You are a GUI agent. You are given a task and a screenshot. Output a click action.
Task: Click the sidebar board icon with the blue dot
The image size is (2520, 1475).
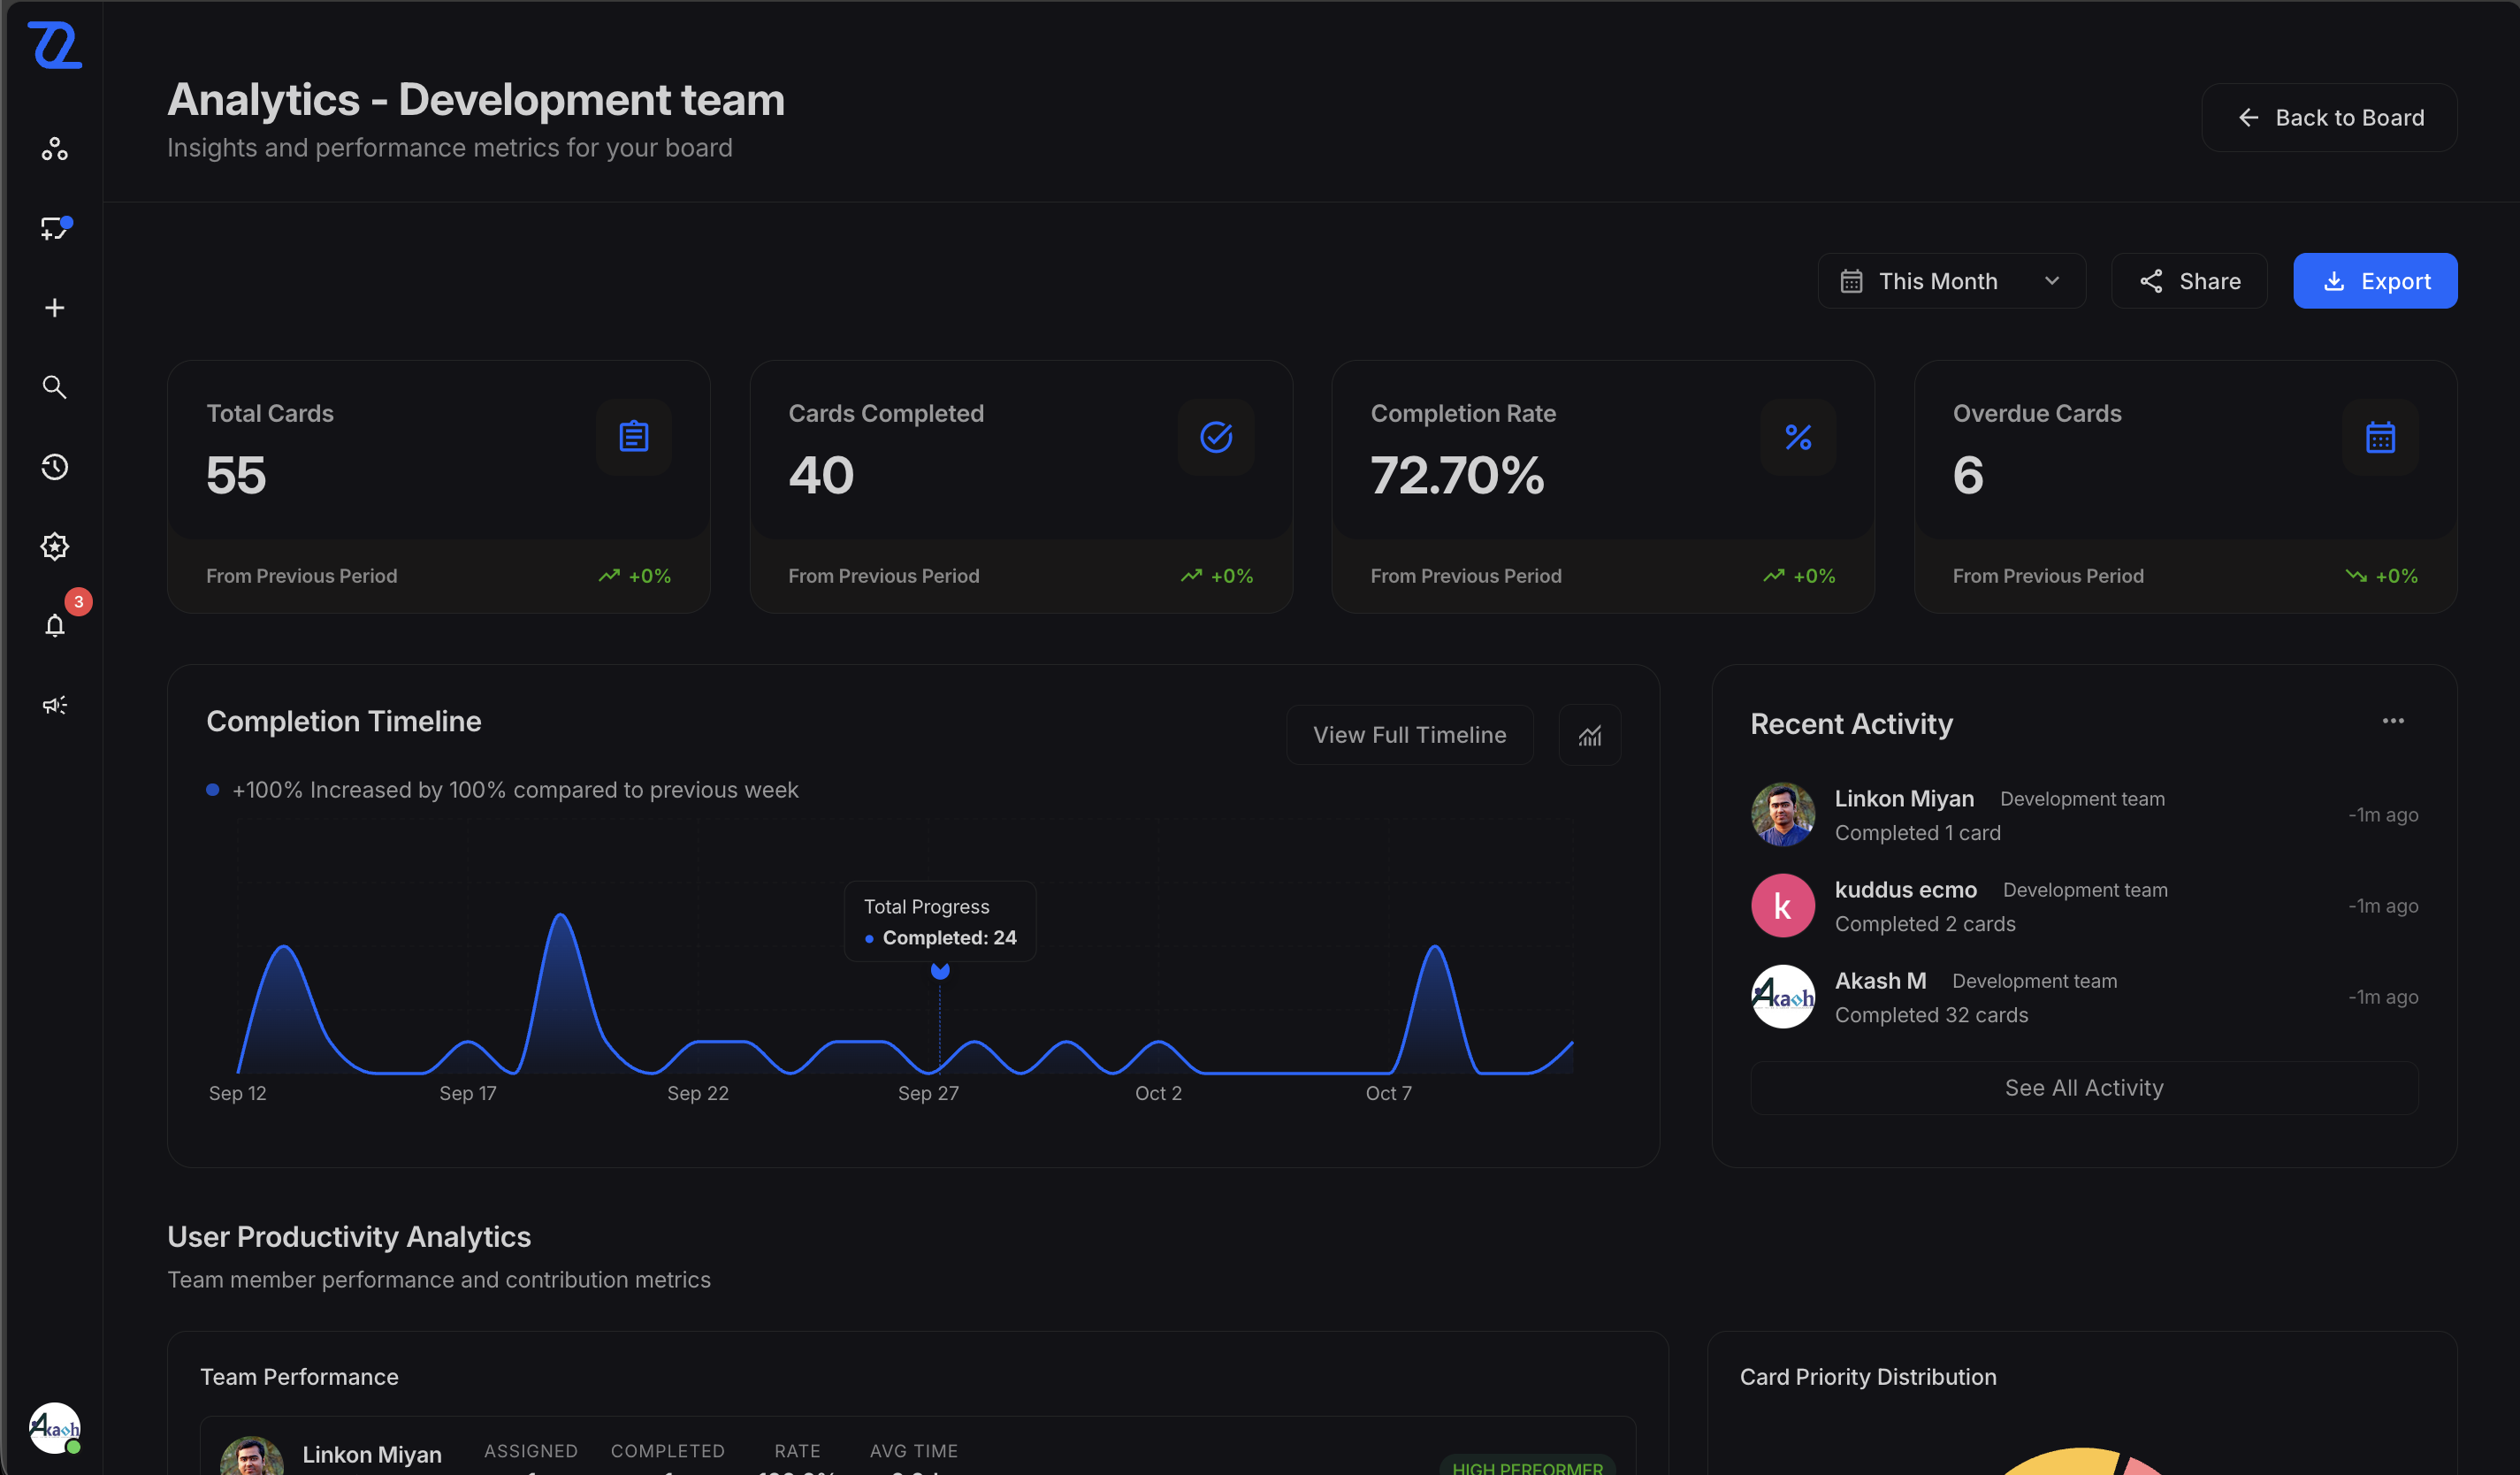pyautogui.click(x=55, y=229)
